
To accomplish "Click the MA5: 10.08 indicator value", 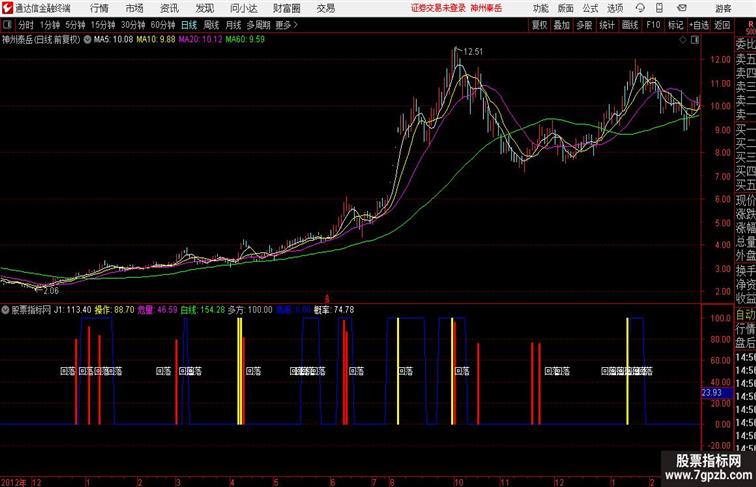I will (113, 40).
